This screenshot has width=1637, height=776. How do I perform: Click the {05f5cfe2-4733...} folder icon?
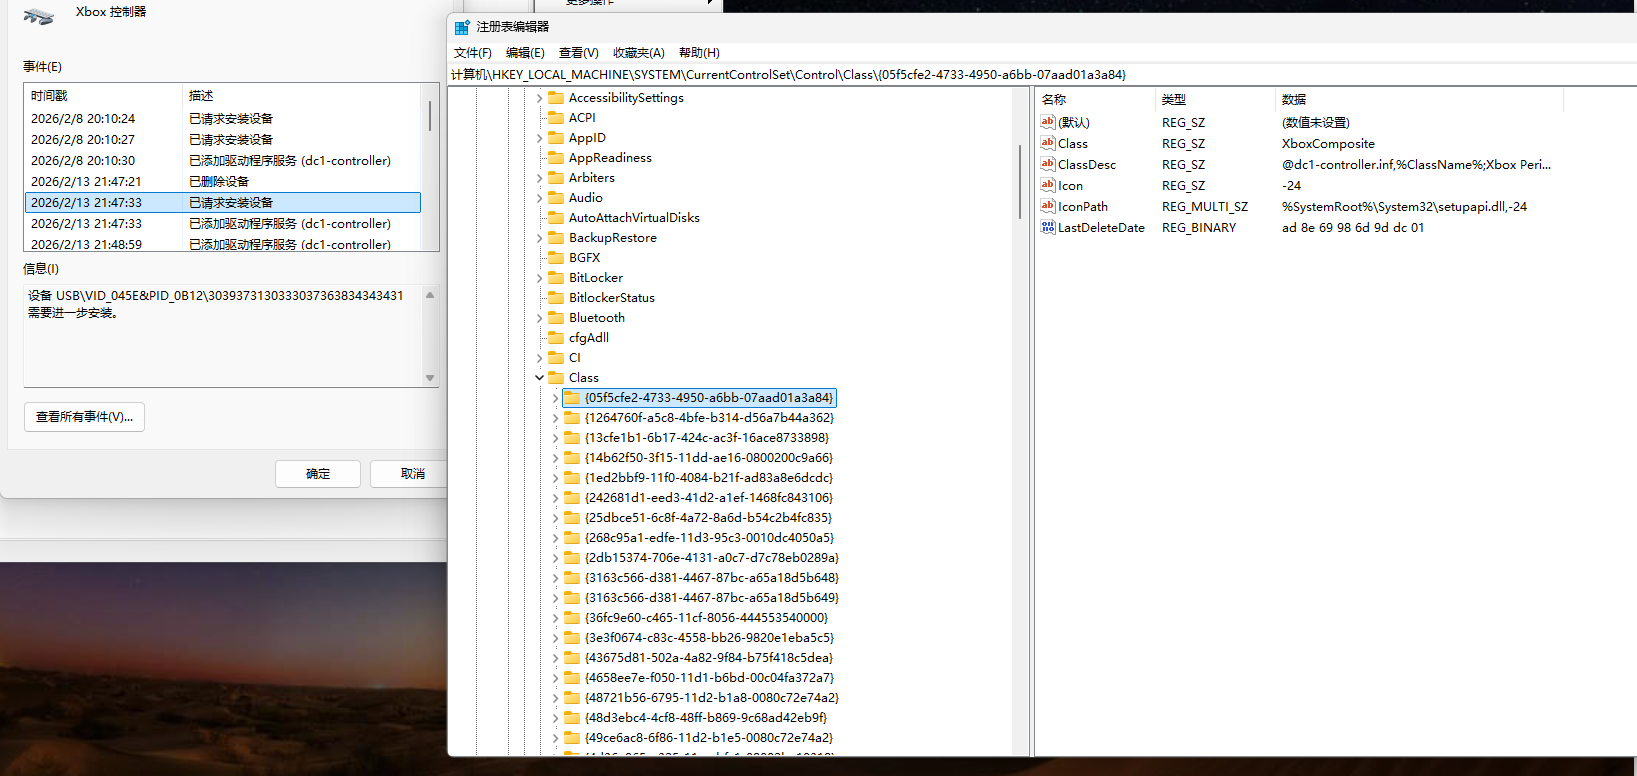[572, 398]
